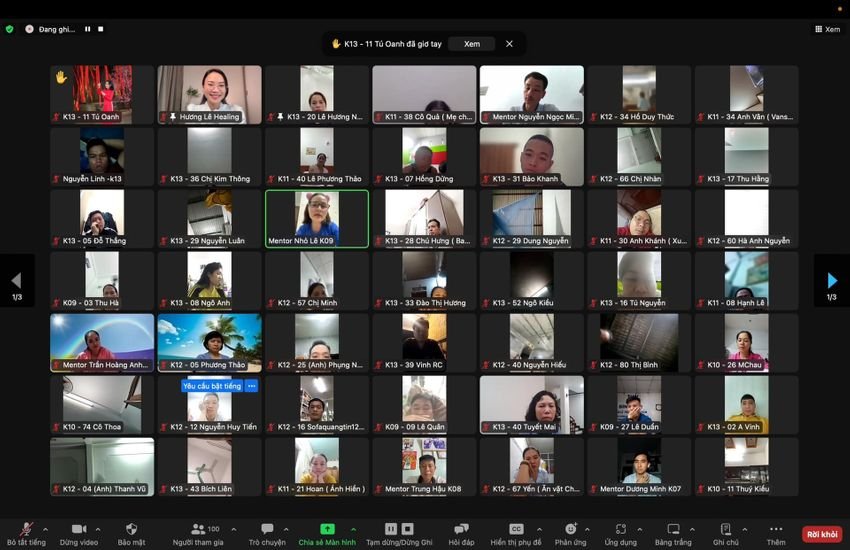Stop the camera using Dừng video
Screen dimensions: 850x550
pos(79,529)
